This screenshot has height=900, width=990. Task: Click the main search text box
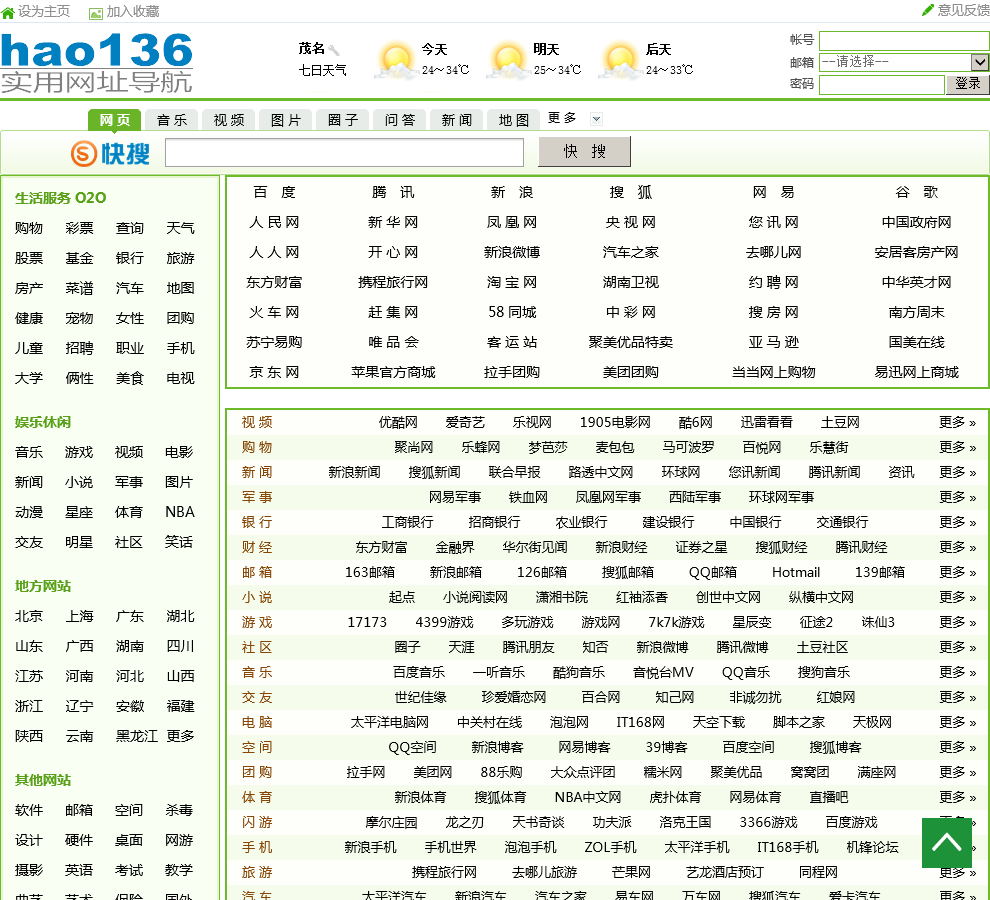344,153
